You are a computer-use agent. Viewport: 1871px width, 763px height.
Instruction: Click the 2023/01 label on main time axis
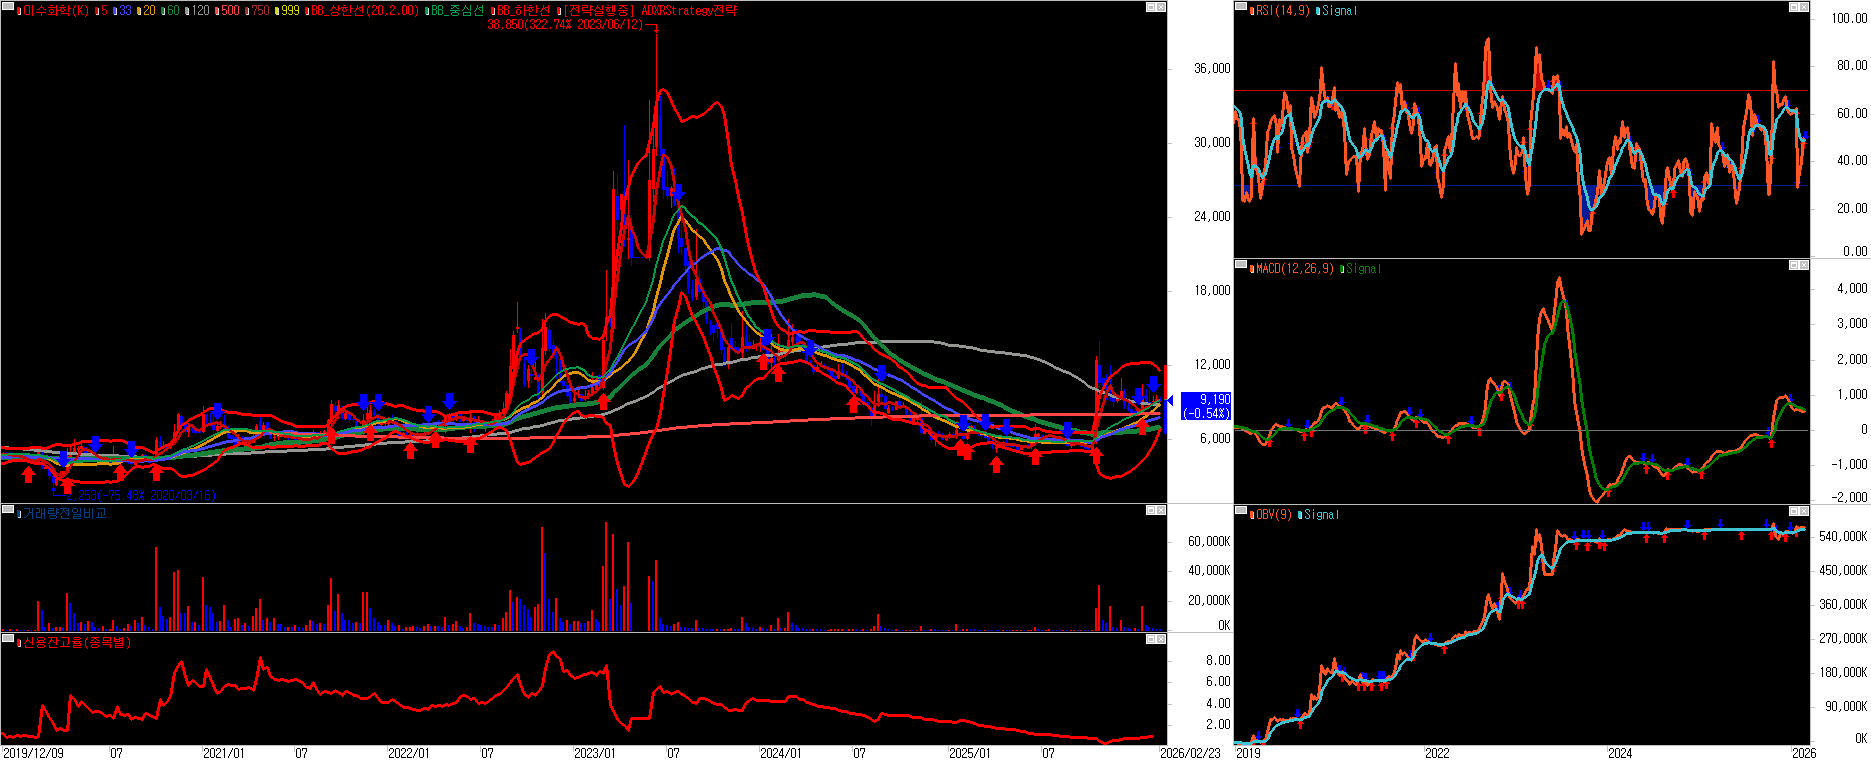pyautogui.click(x=595, y=753)
